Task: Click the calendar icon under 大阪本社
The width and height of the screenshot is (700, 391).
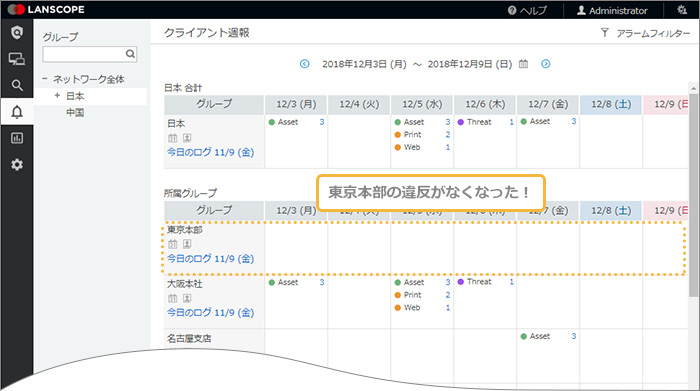Action: pyautogui.click(x=173, y=298)
